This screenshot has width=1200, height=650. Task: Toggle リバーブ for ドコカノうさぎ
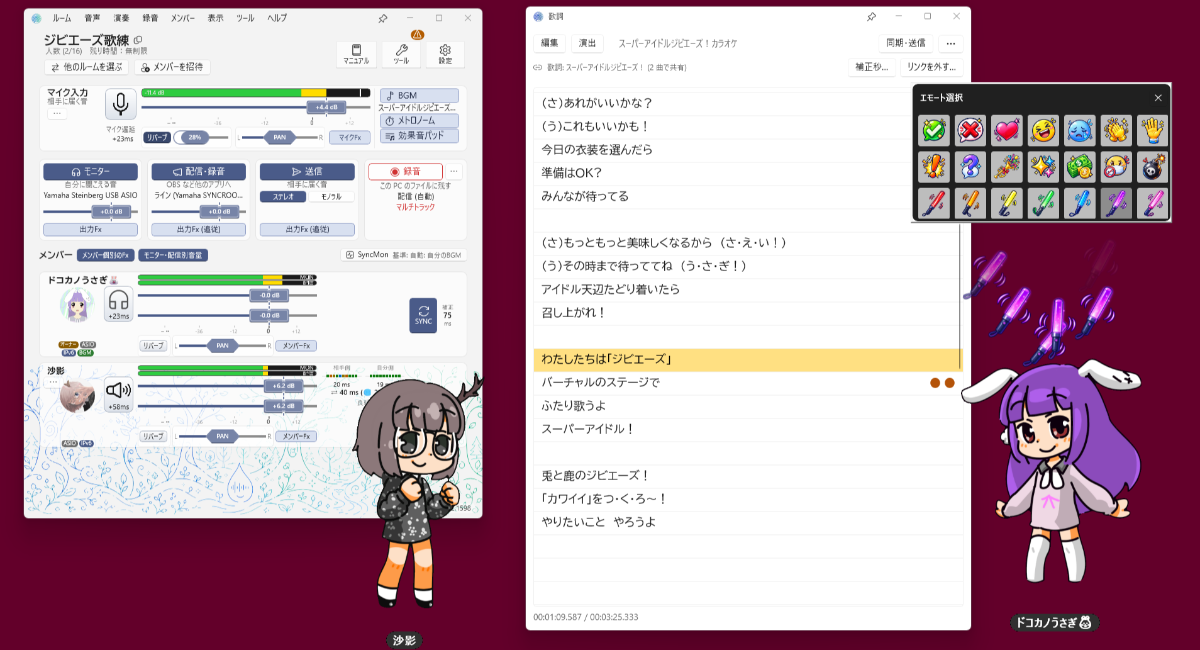[x=153, y=345]
